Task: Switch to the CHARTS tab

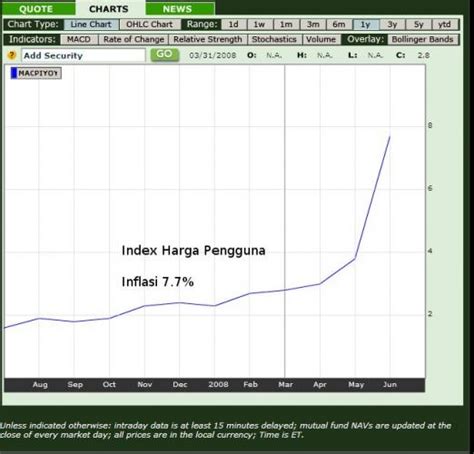Action: click(x=109, y=9)
